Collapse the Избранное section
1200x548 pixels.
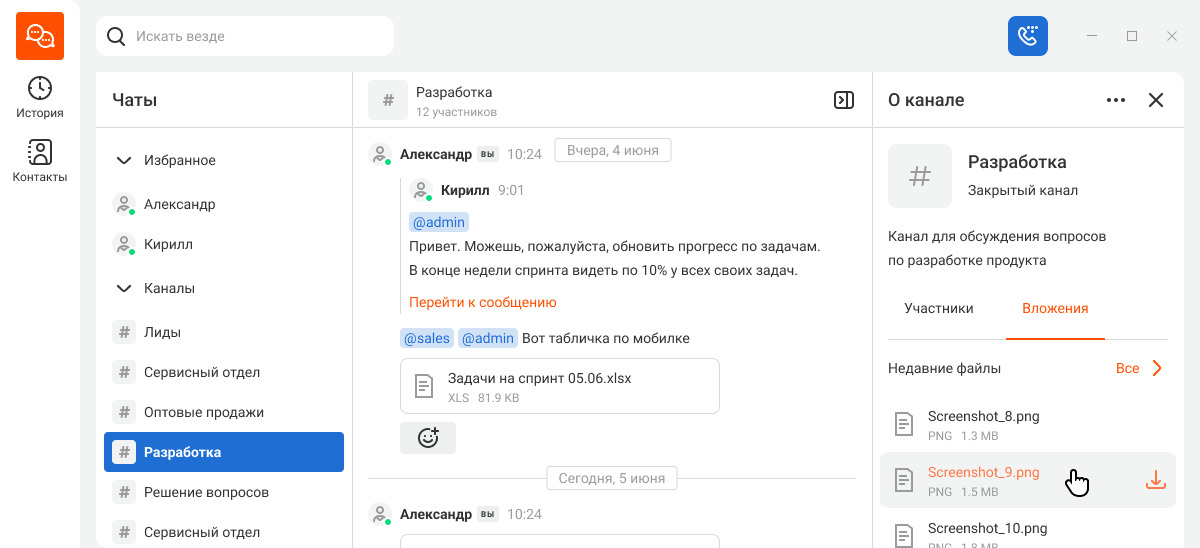(124, 160)
